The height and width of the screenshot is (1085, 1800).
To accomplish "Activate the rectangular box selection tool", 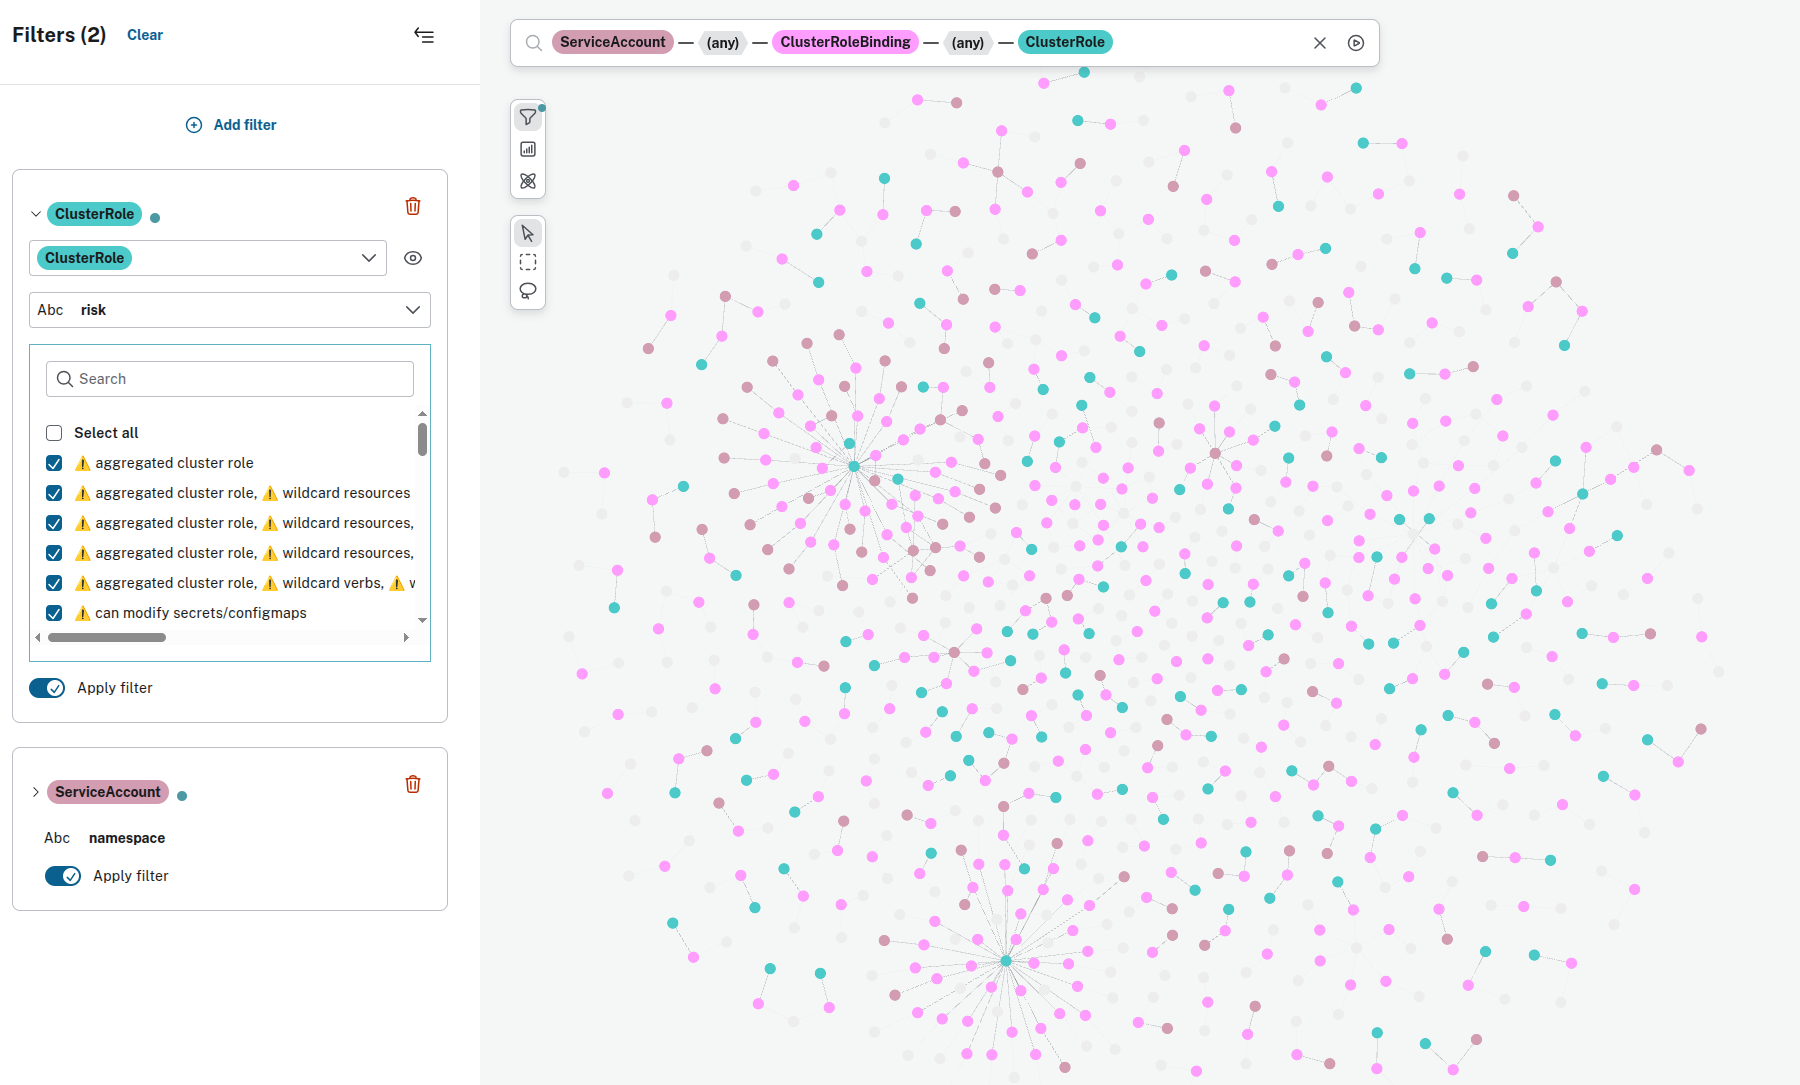I will pos(528,262).
